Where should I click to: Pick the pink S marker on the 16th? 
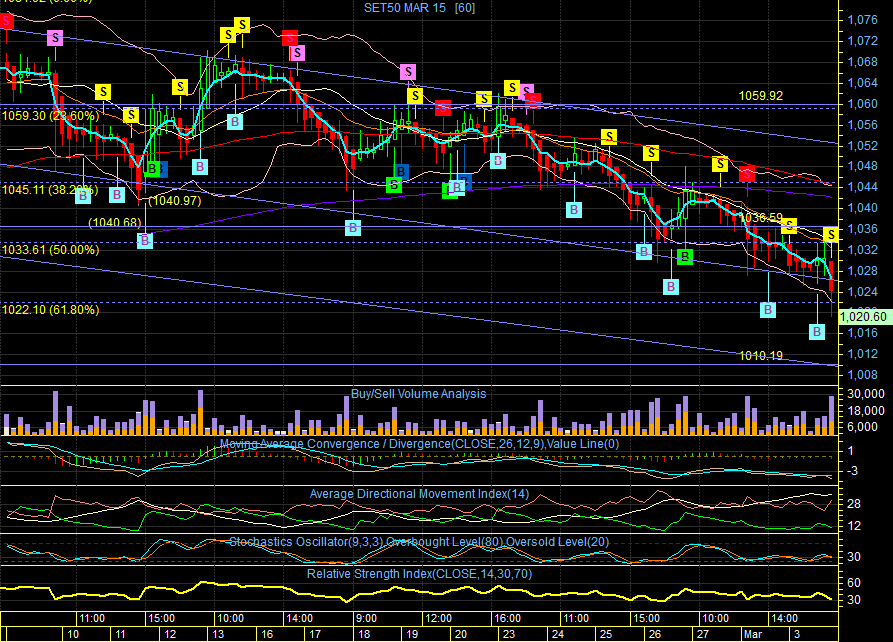tap(297, 54)
